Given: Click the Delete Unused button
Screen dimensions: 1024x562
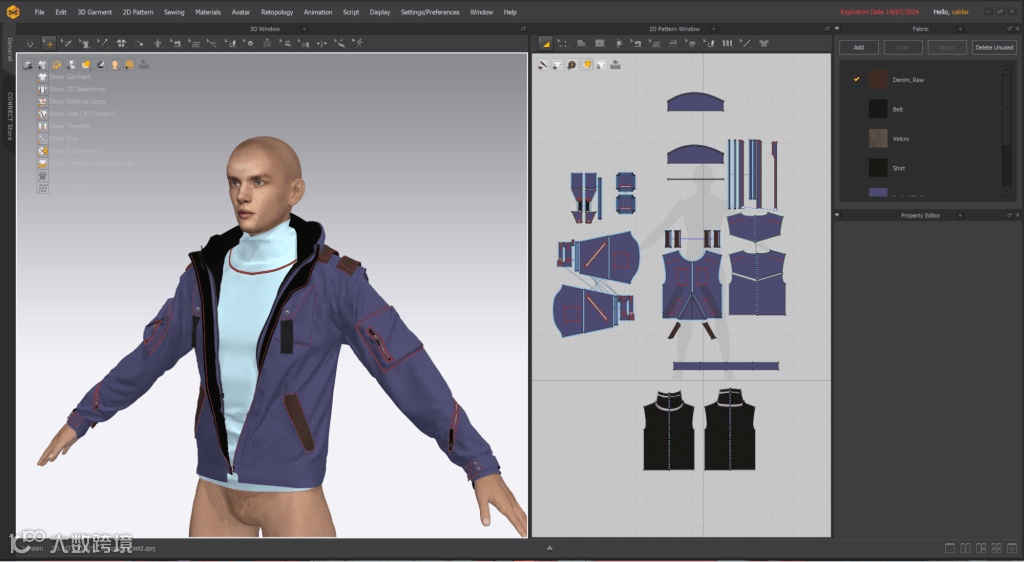Looking at the screenshot, I should pyautogui.click(x=994, y=47).
